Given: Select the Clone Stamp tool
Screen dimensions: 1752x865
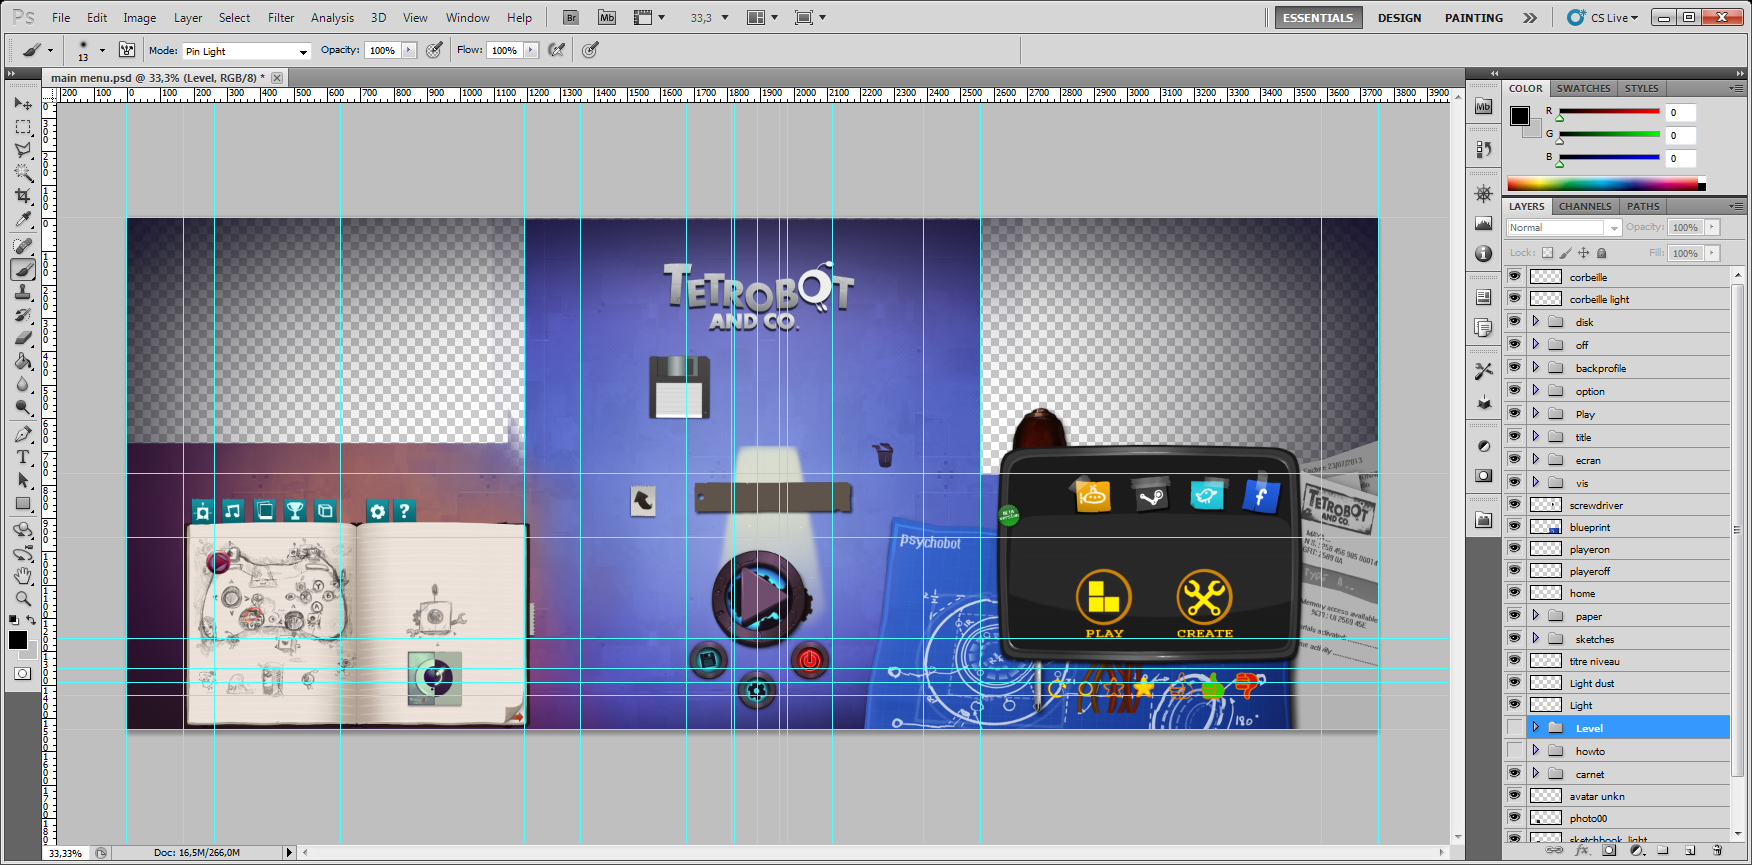Looking at the screenshot, I should (x=23, y=292).
